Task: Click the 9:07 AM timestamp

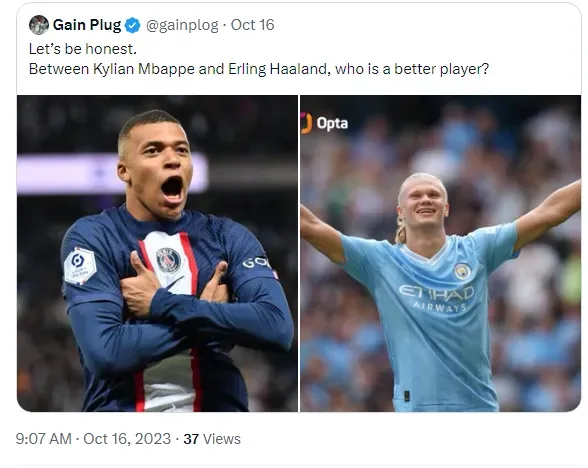Action: tap(44, 439)
